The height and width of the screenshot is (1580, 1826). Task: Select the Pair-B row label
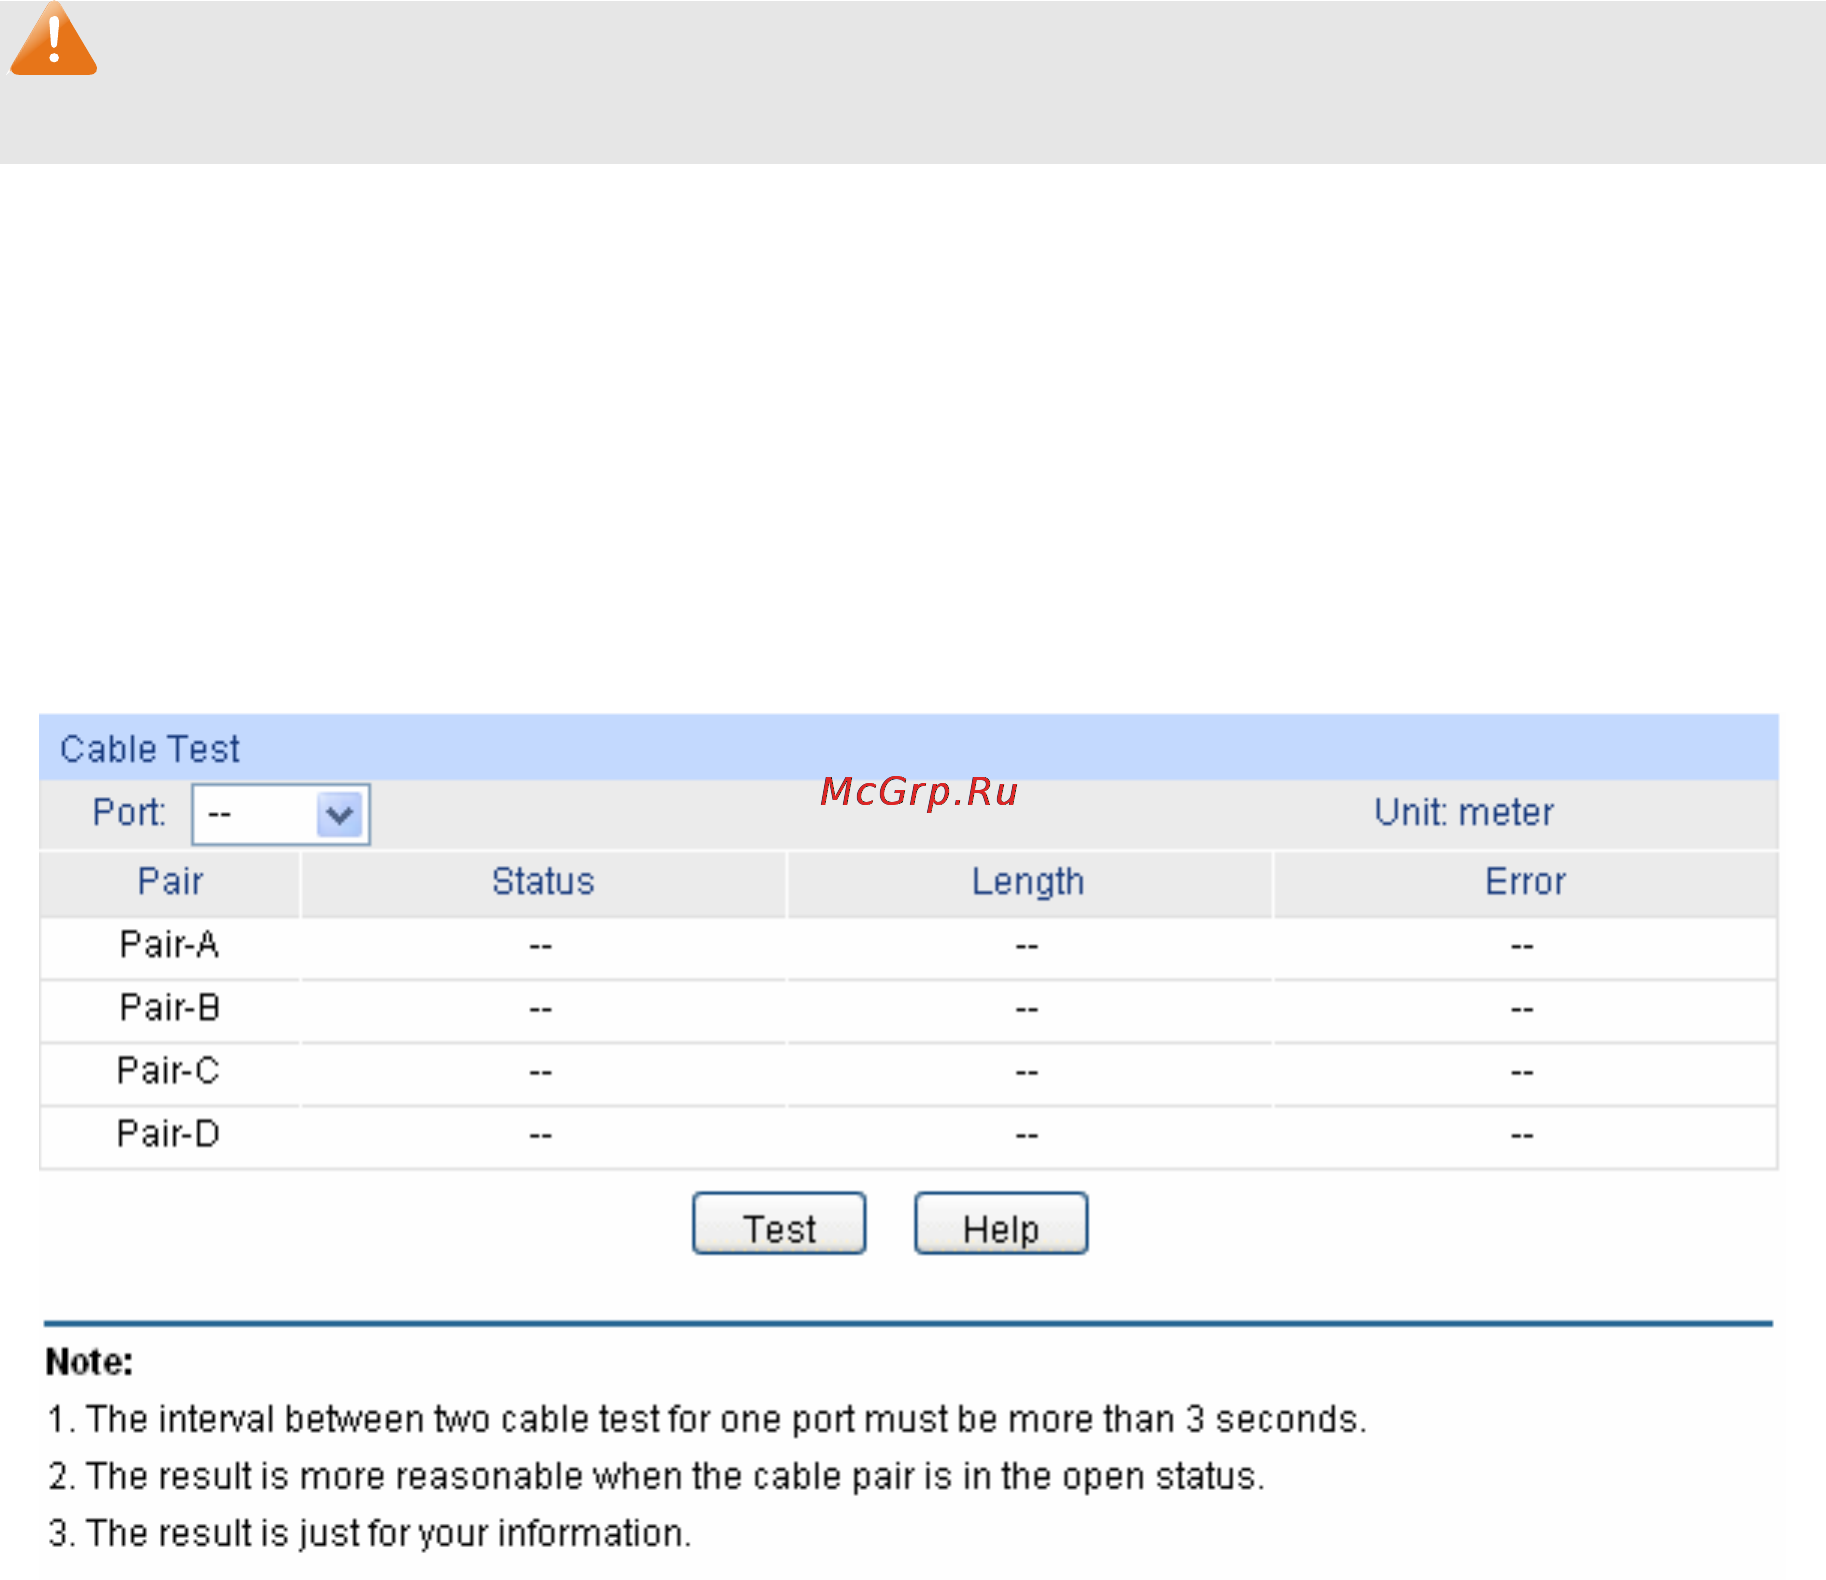[x=169, y=1008]
